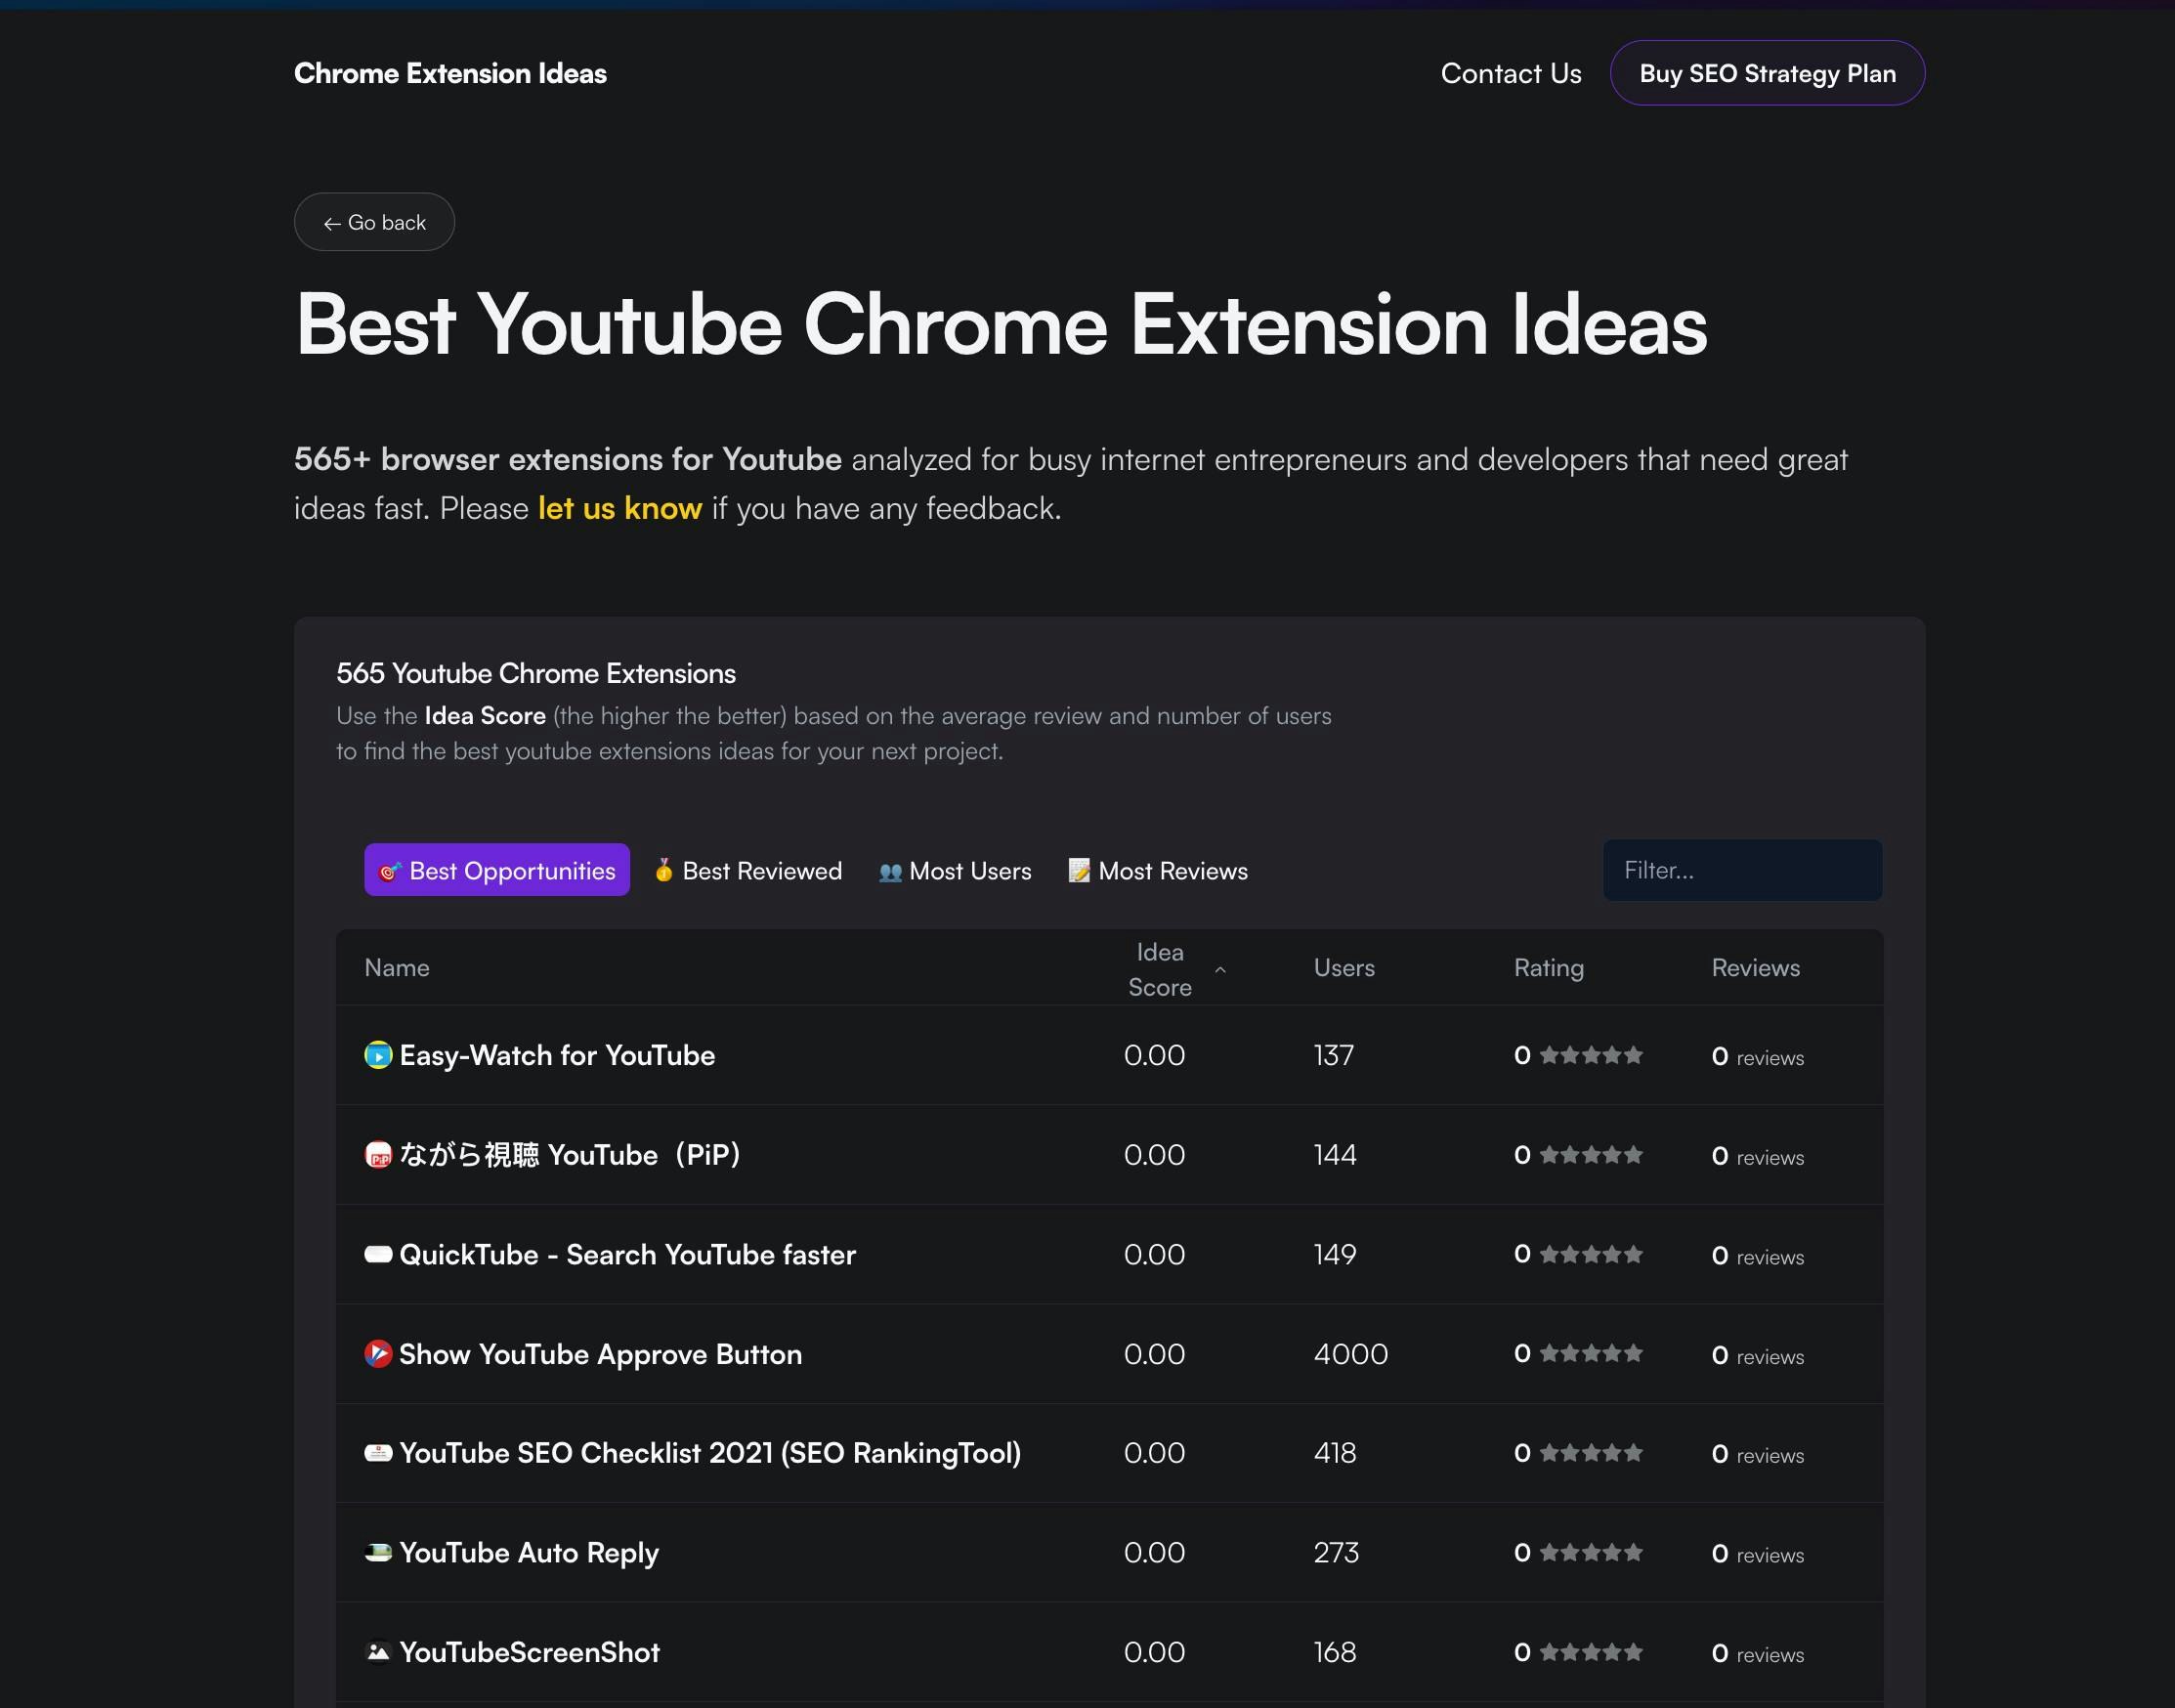Click Idea Score 0.00 in YouTube Auto Reply row
The width and height of the screenshot is (2175, 1708).
click(x=1154, y=1552)
